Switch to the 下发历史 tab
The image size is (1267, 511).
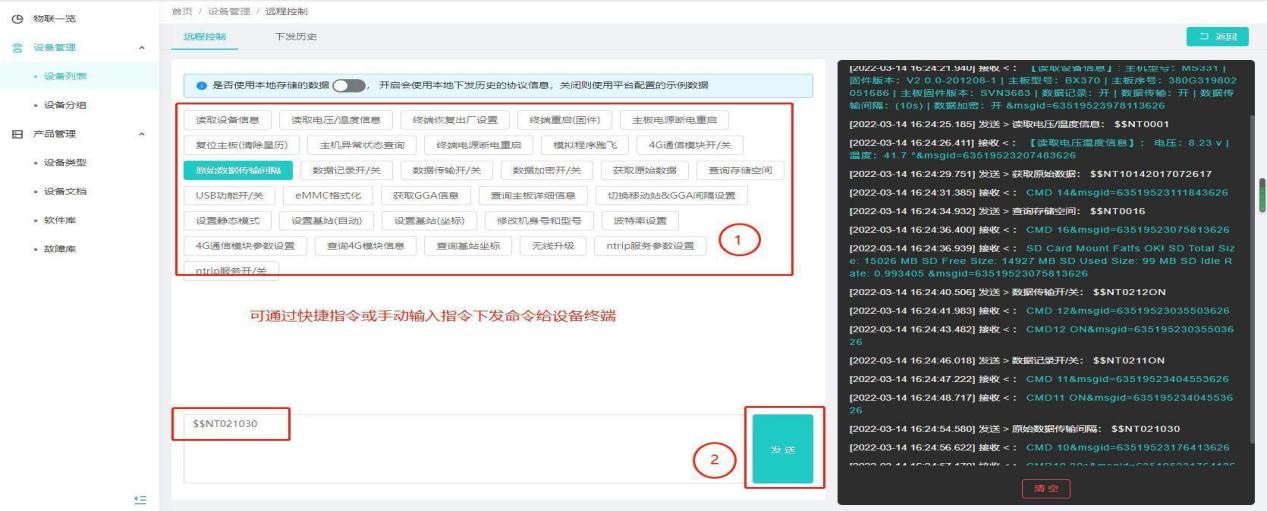pos(295,37)
